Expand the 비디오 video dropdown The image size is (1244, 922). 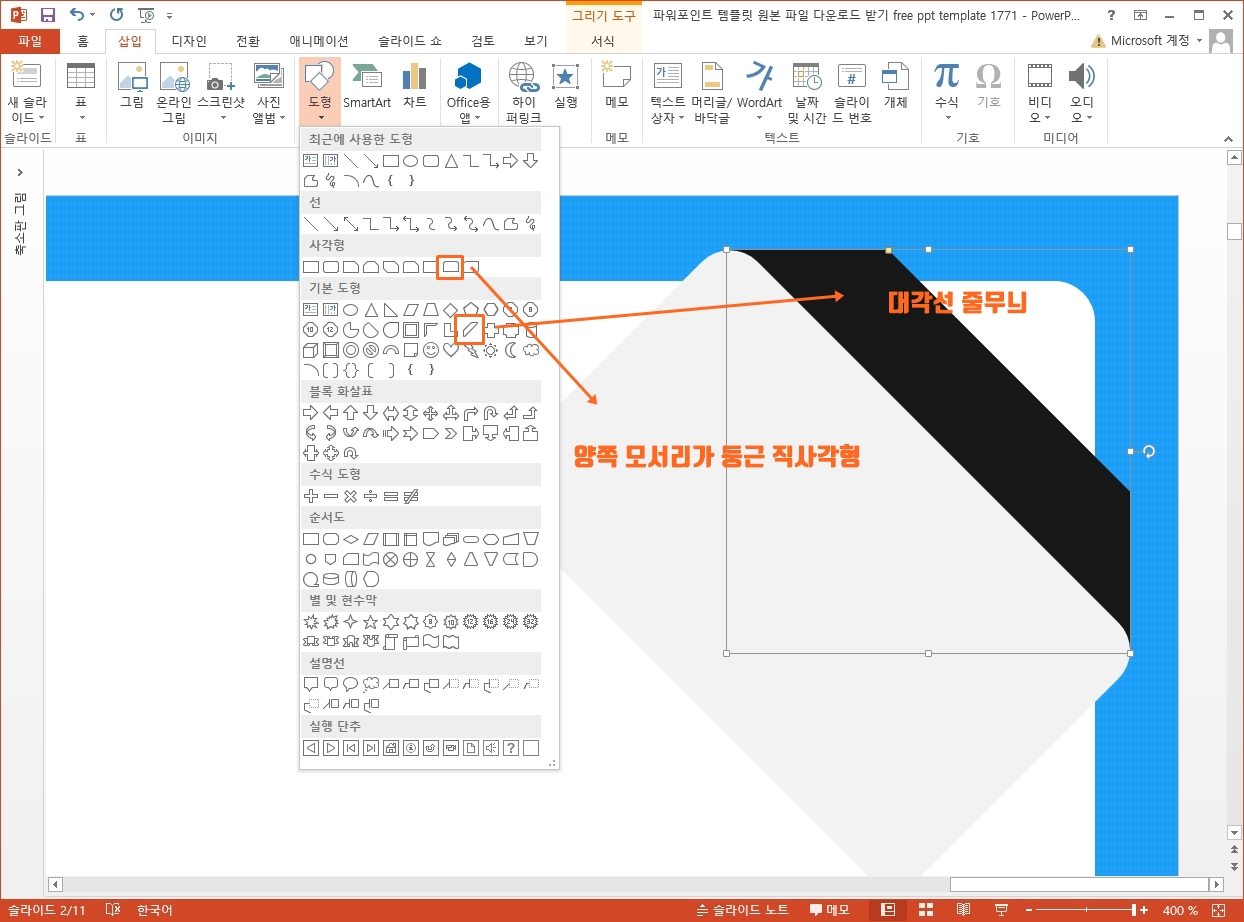[x=1040, y=110]
